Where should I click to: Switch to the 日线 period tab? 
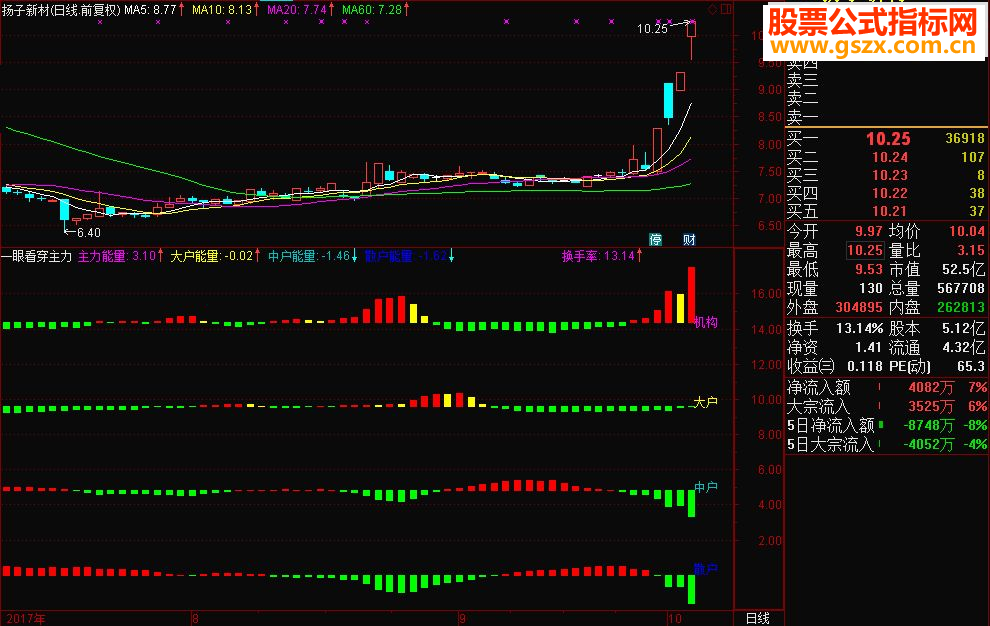(x=758, y=618)
